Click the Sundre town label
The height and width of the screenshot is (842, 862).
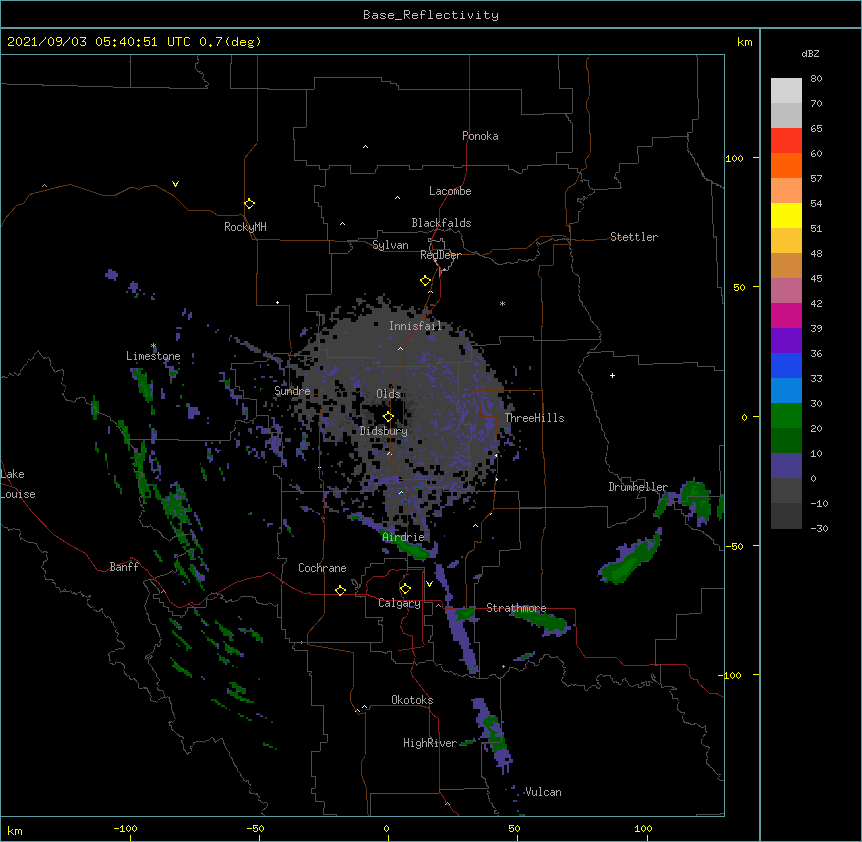pos(292,391)
